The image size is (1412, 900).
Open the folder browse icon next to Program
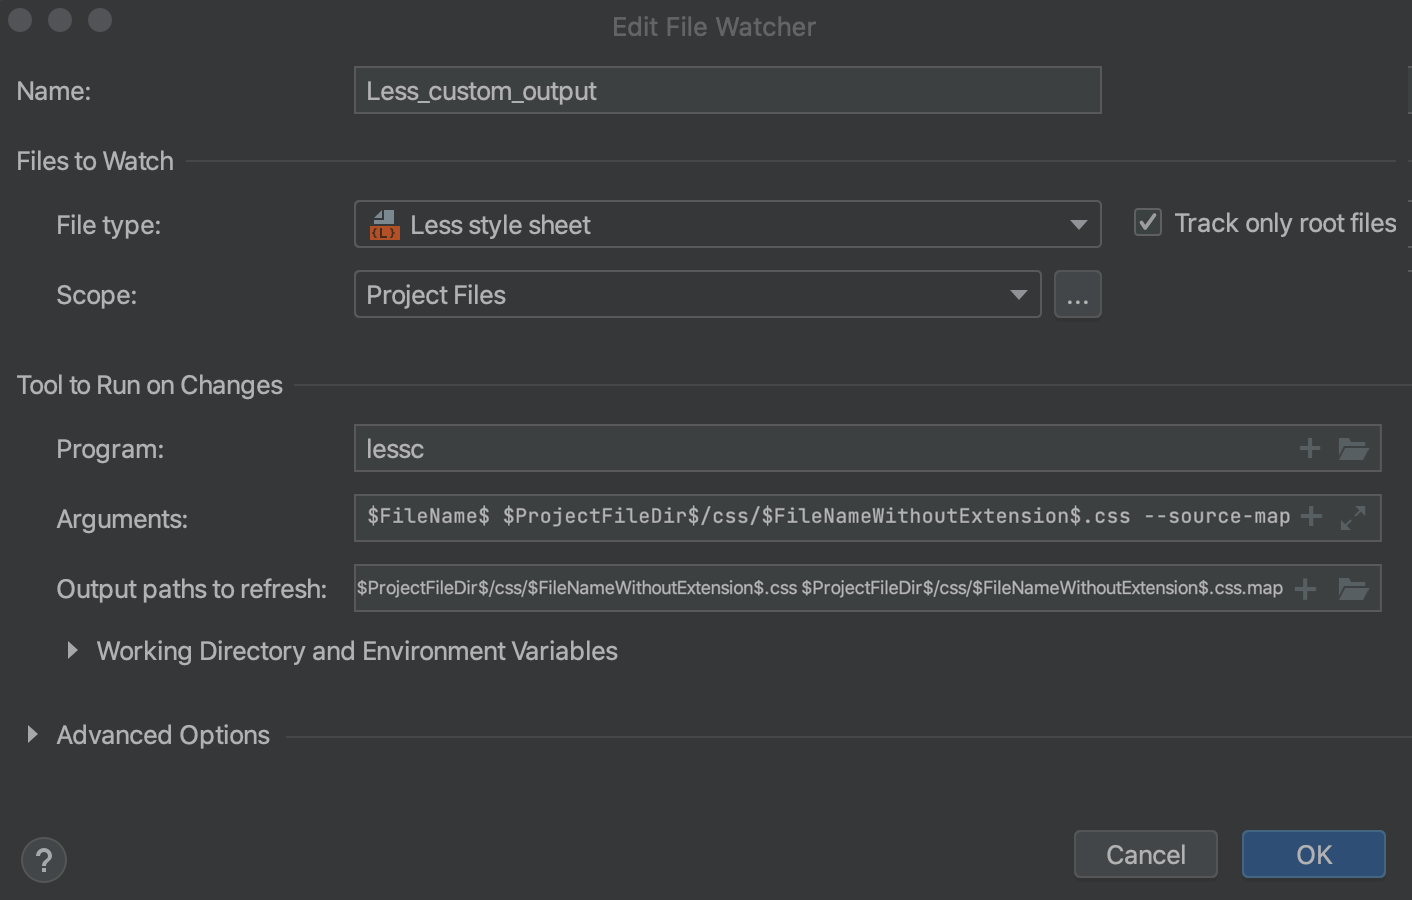pyautogui.click(x=1354, y=448)
